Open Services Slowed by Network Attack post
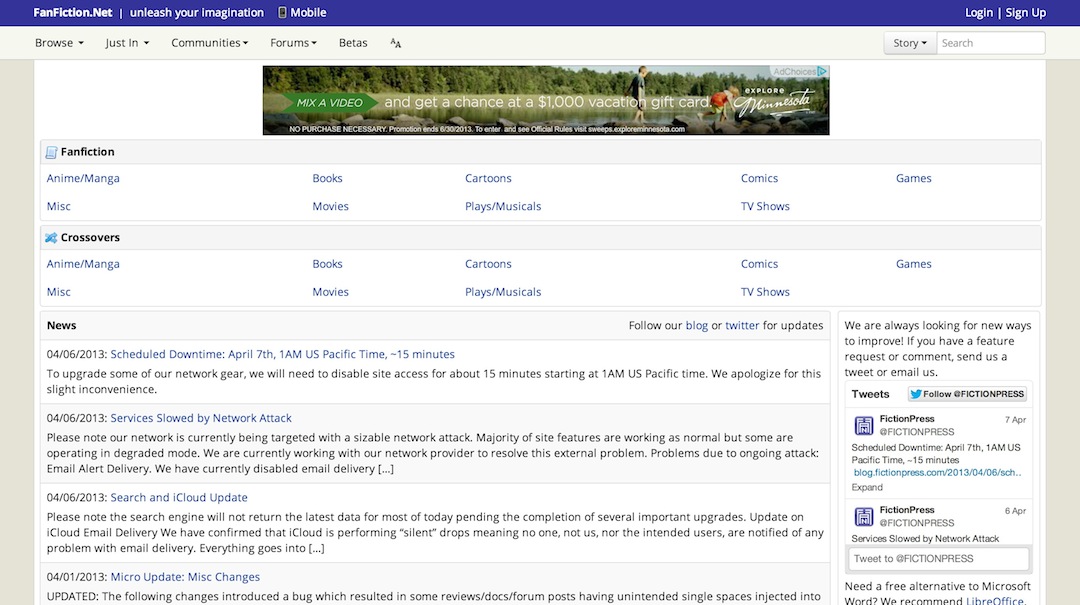The width and height of the screenshot is (1080, 605). click(201, 418)
